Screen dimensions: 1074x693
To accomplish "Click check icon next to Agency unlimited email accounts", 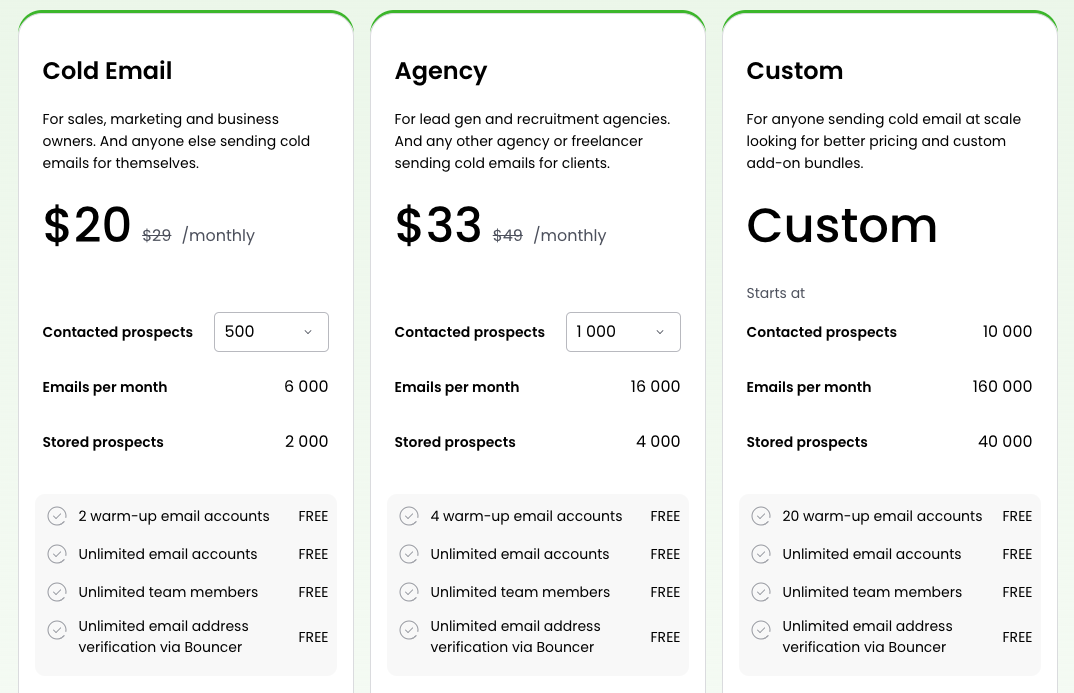I will tap(409, 554).
